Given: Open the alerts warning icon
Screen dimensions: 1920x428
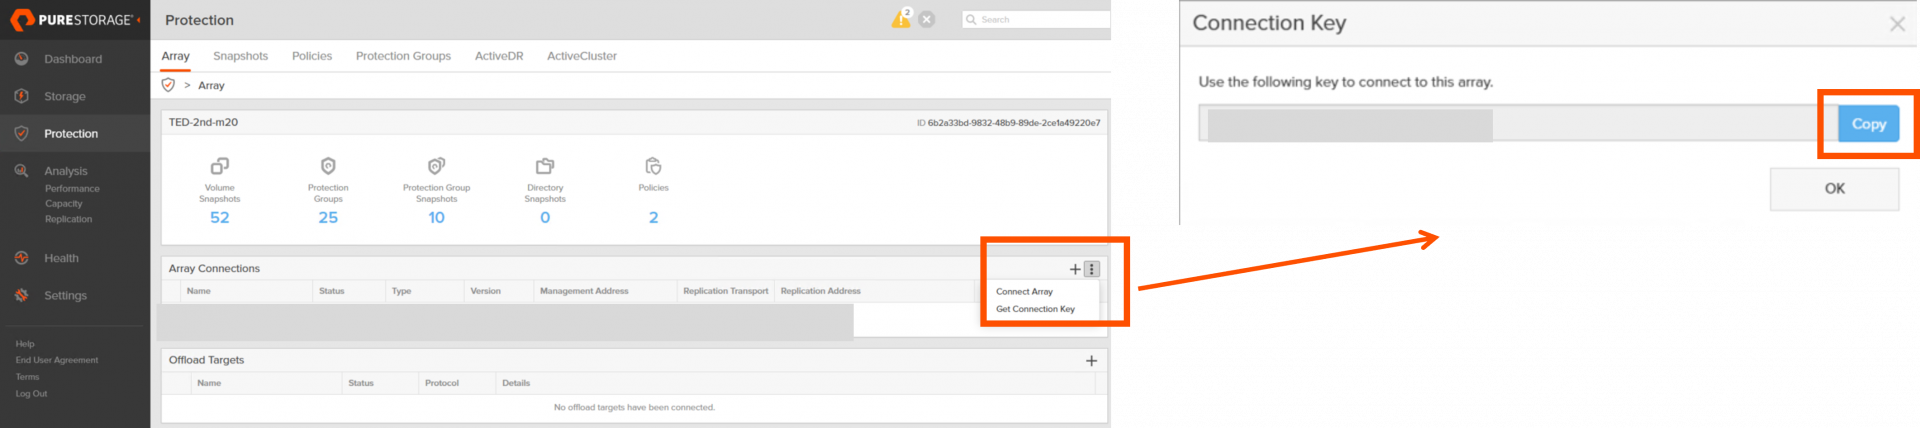Looking at the screenshot, I should pyautogui.click(x=901, y=19).
